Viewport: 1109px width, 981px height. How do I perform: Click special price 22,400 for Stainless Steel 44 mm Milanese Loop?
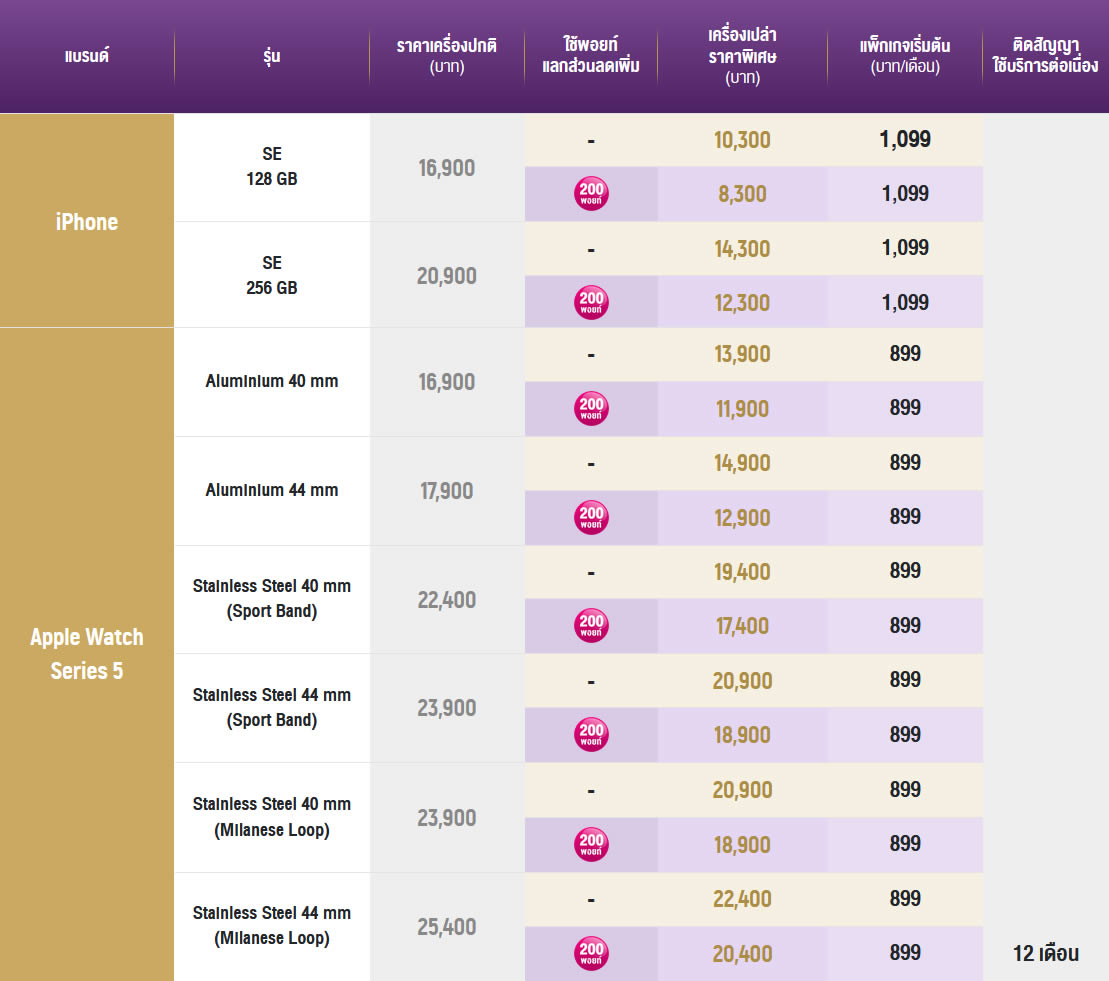[742, 899]
